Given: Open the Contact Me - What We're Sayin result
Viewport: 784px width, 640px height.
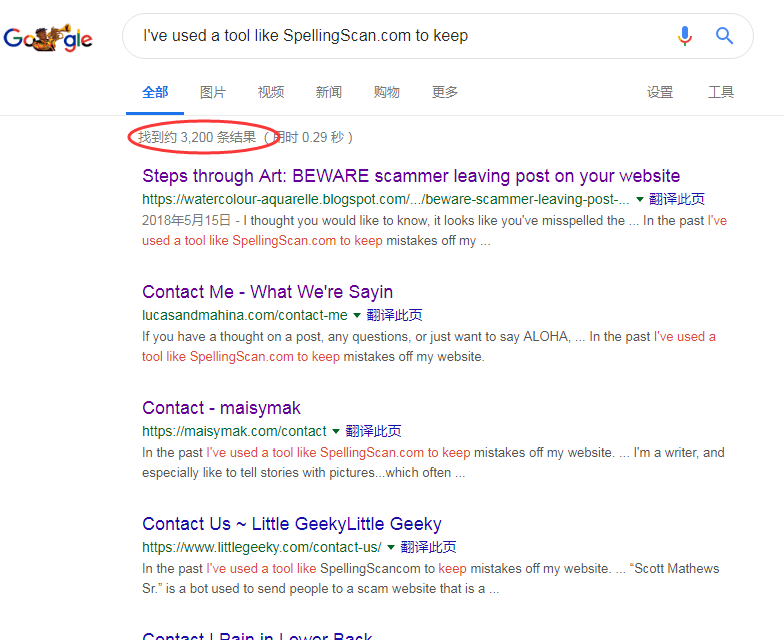Looking at the screenshot, I should point(268,292).
